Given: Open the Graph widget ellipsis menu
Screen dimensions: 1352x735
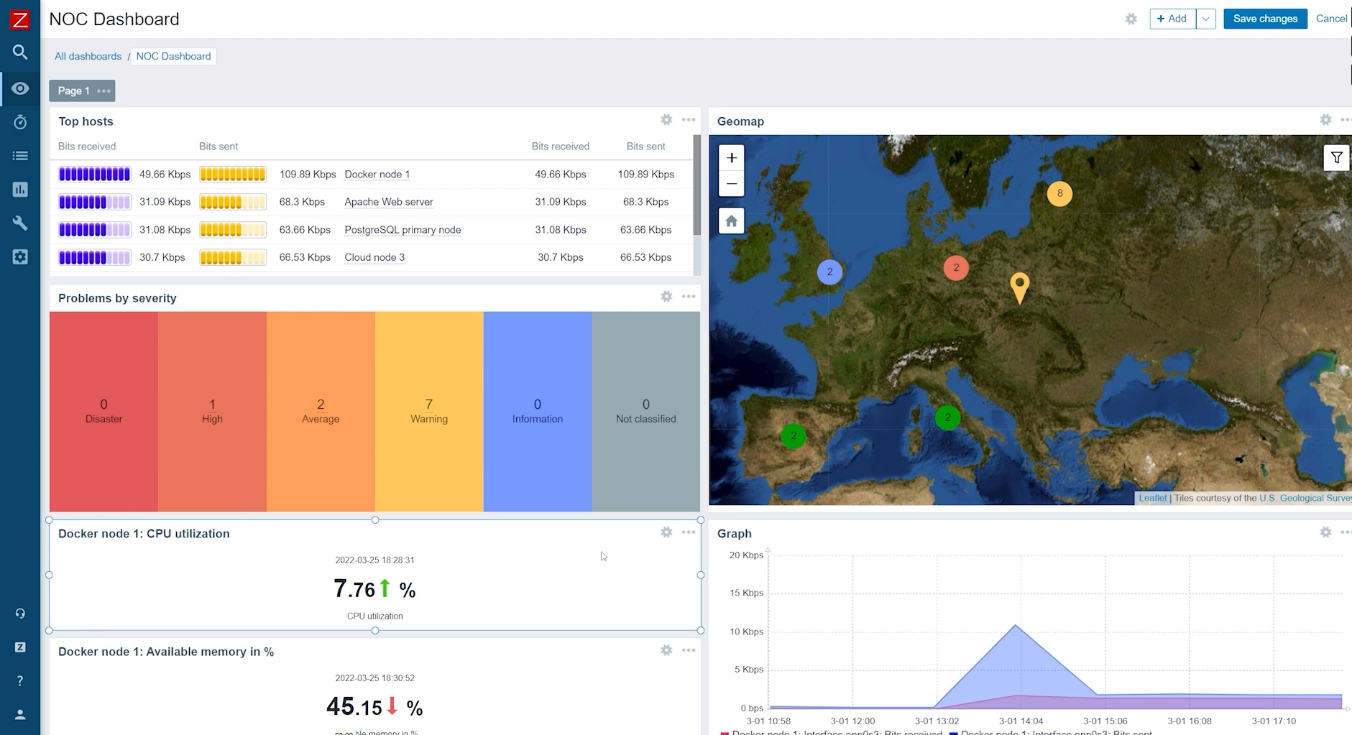Looking at the screenshot, I should click(1346, 532).
